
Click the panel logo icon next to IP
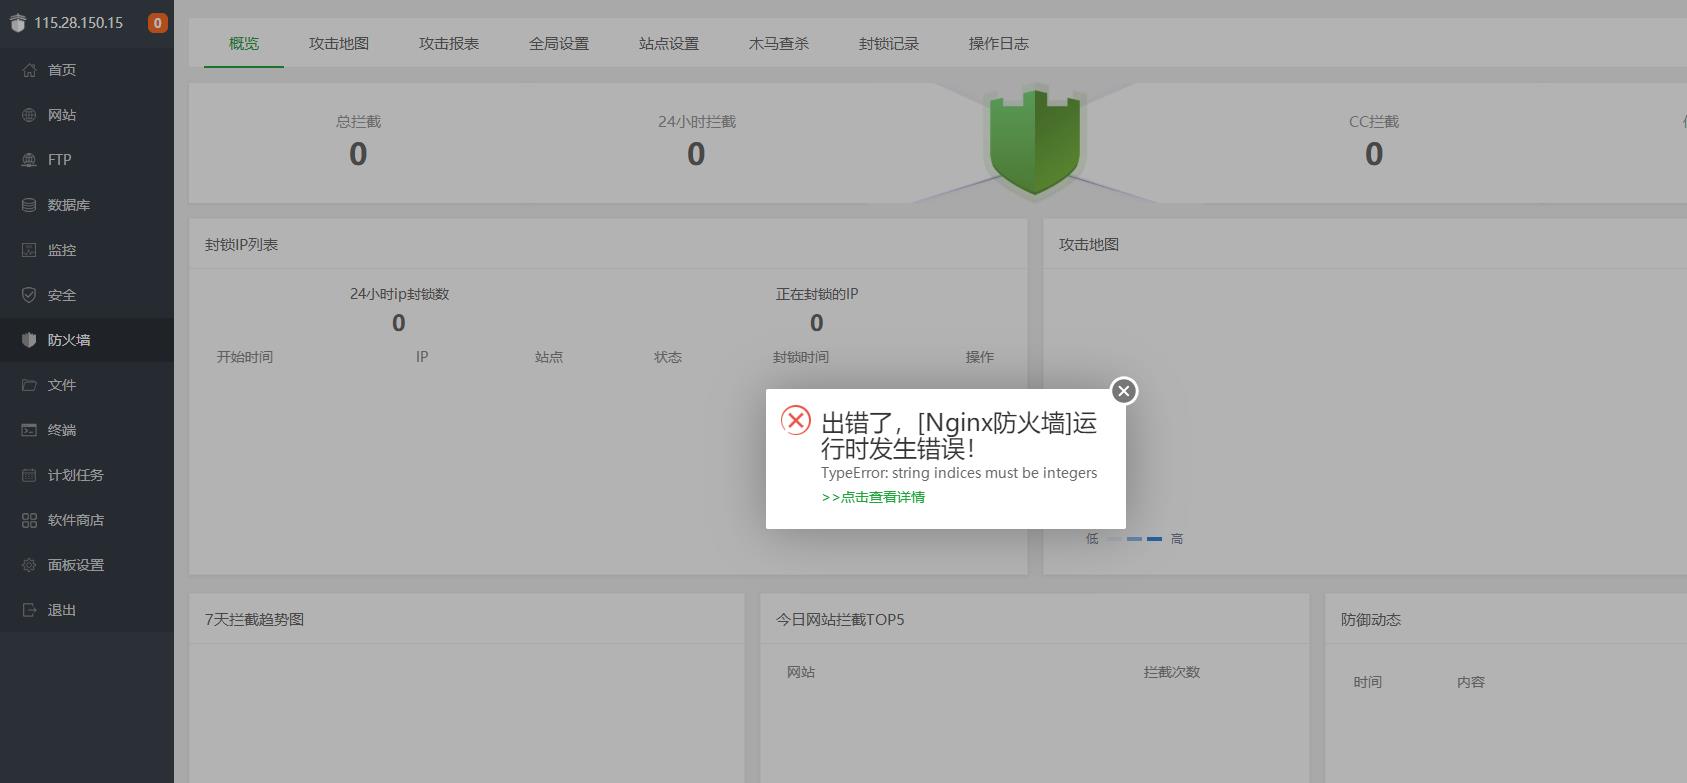click(x=17, y=23)
